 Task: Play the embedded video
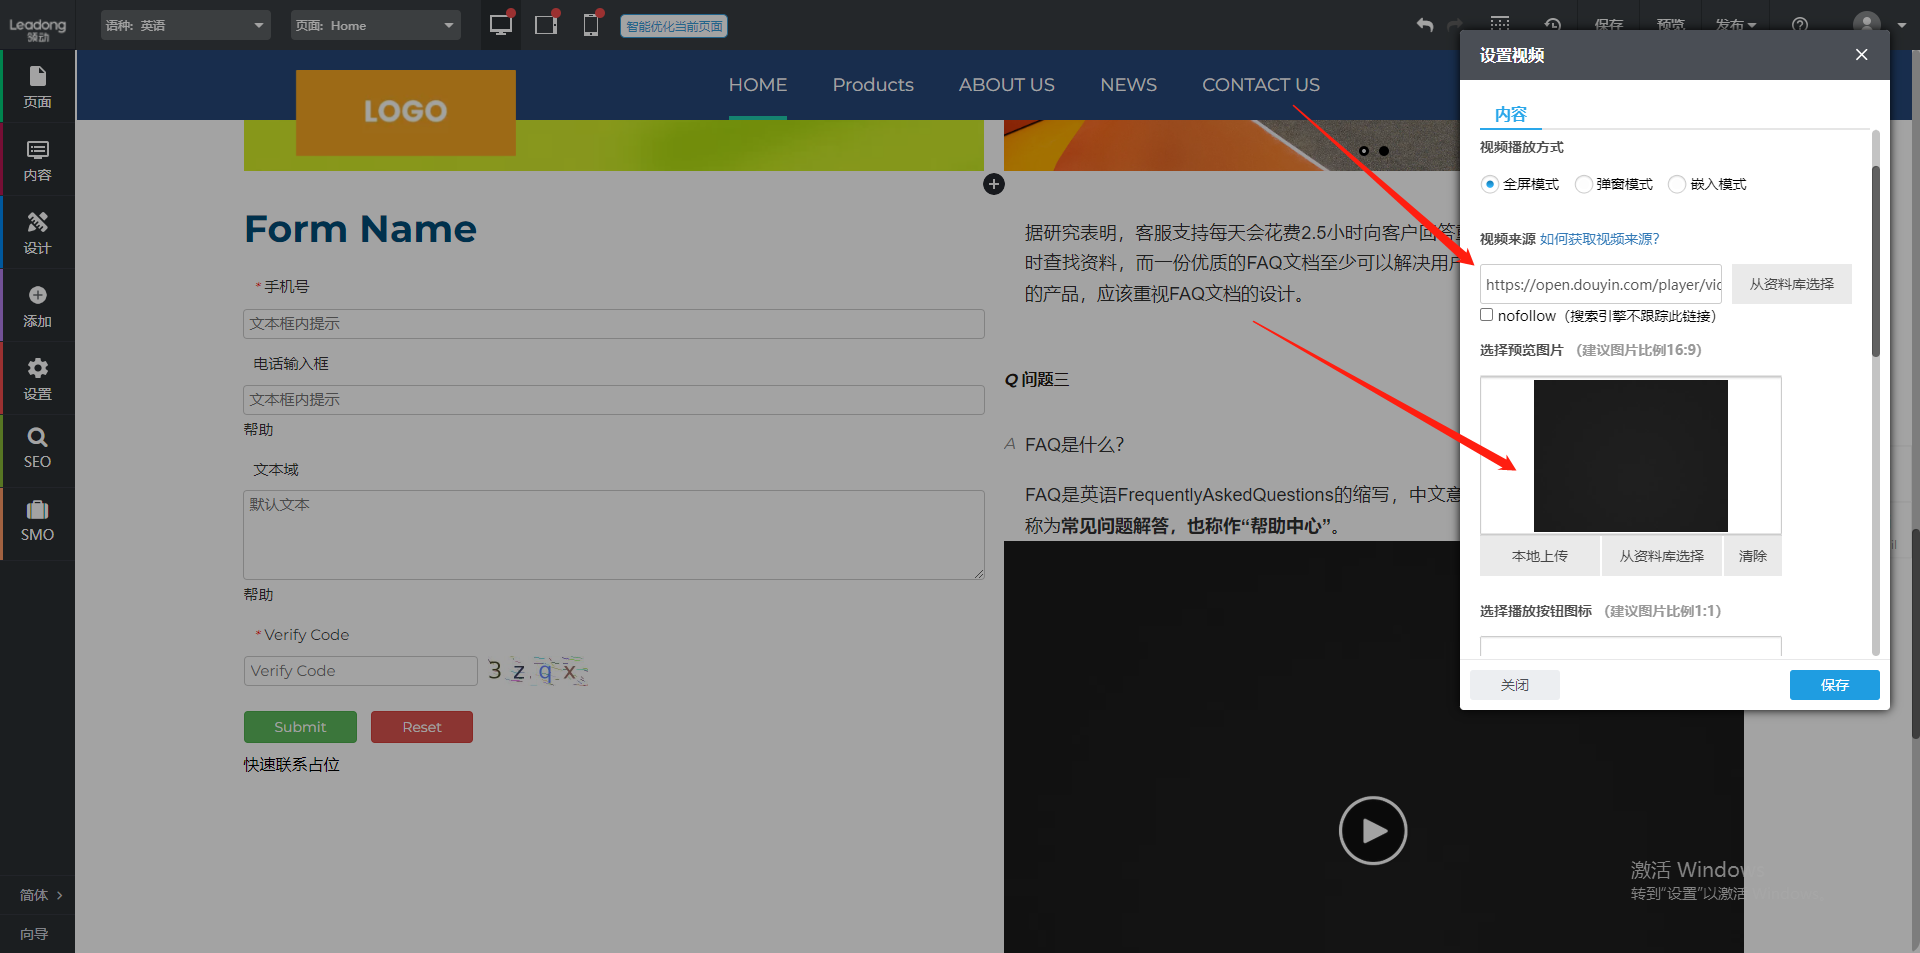(1372, 830)
